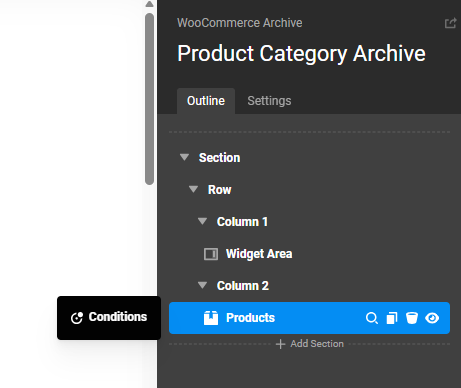461x388 pixels.
Task: Select Column 2 in outline
Action: point(243,286)
